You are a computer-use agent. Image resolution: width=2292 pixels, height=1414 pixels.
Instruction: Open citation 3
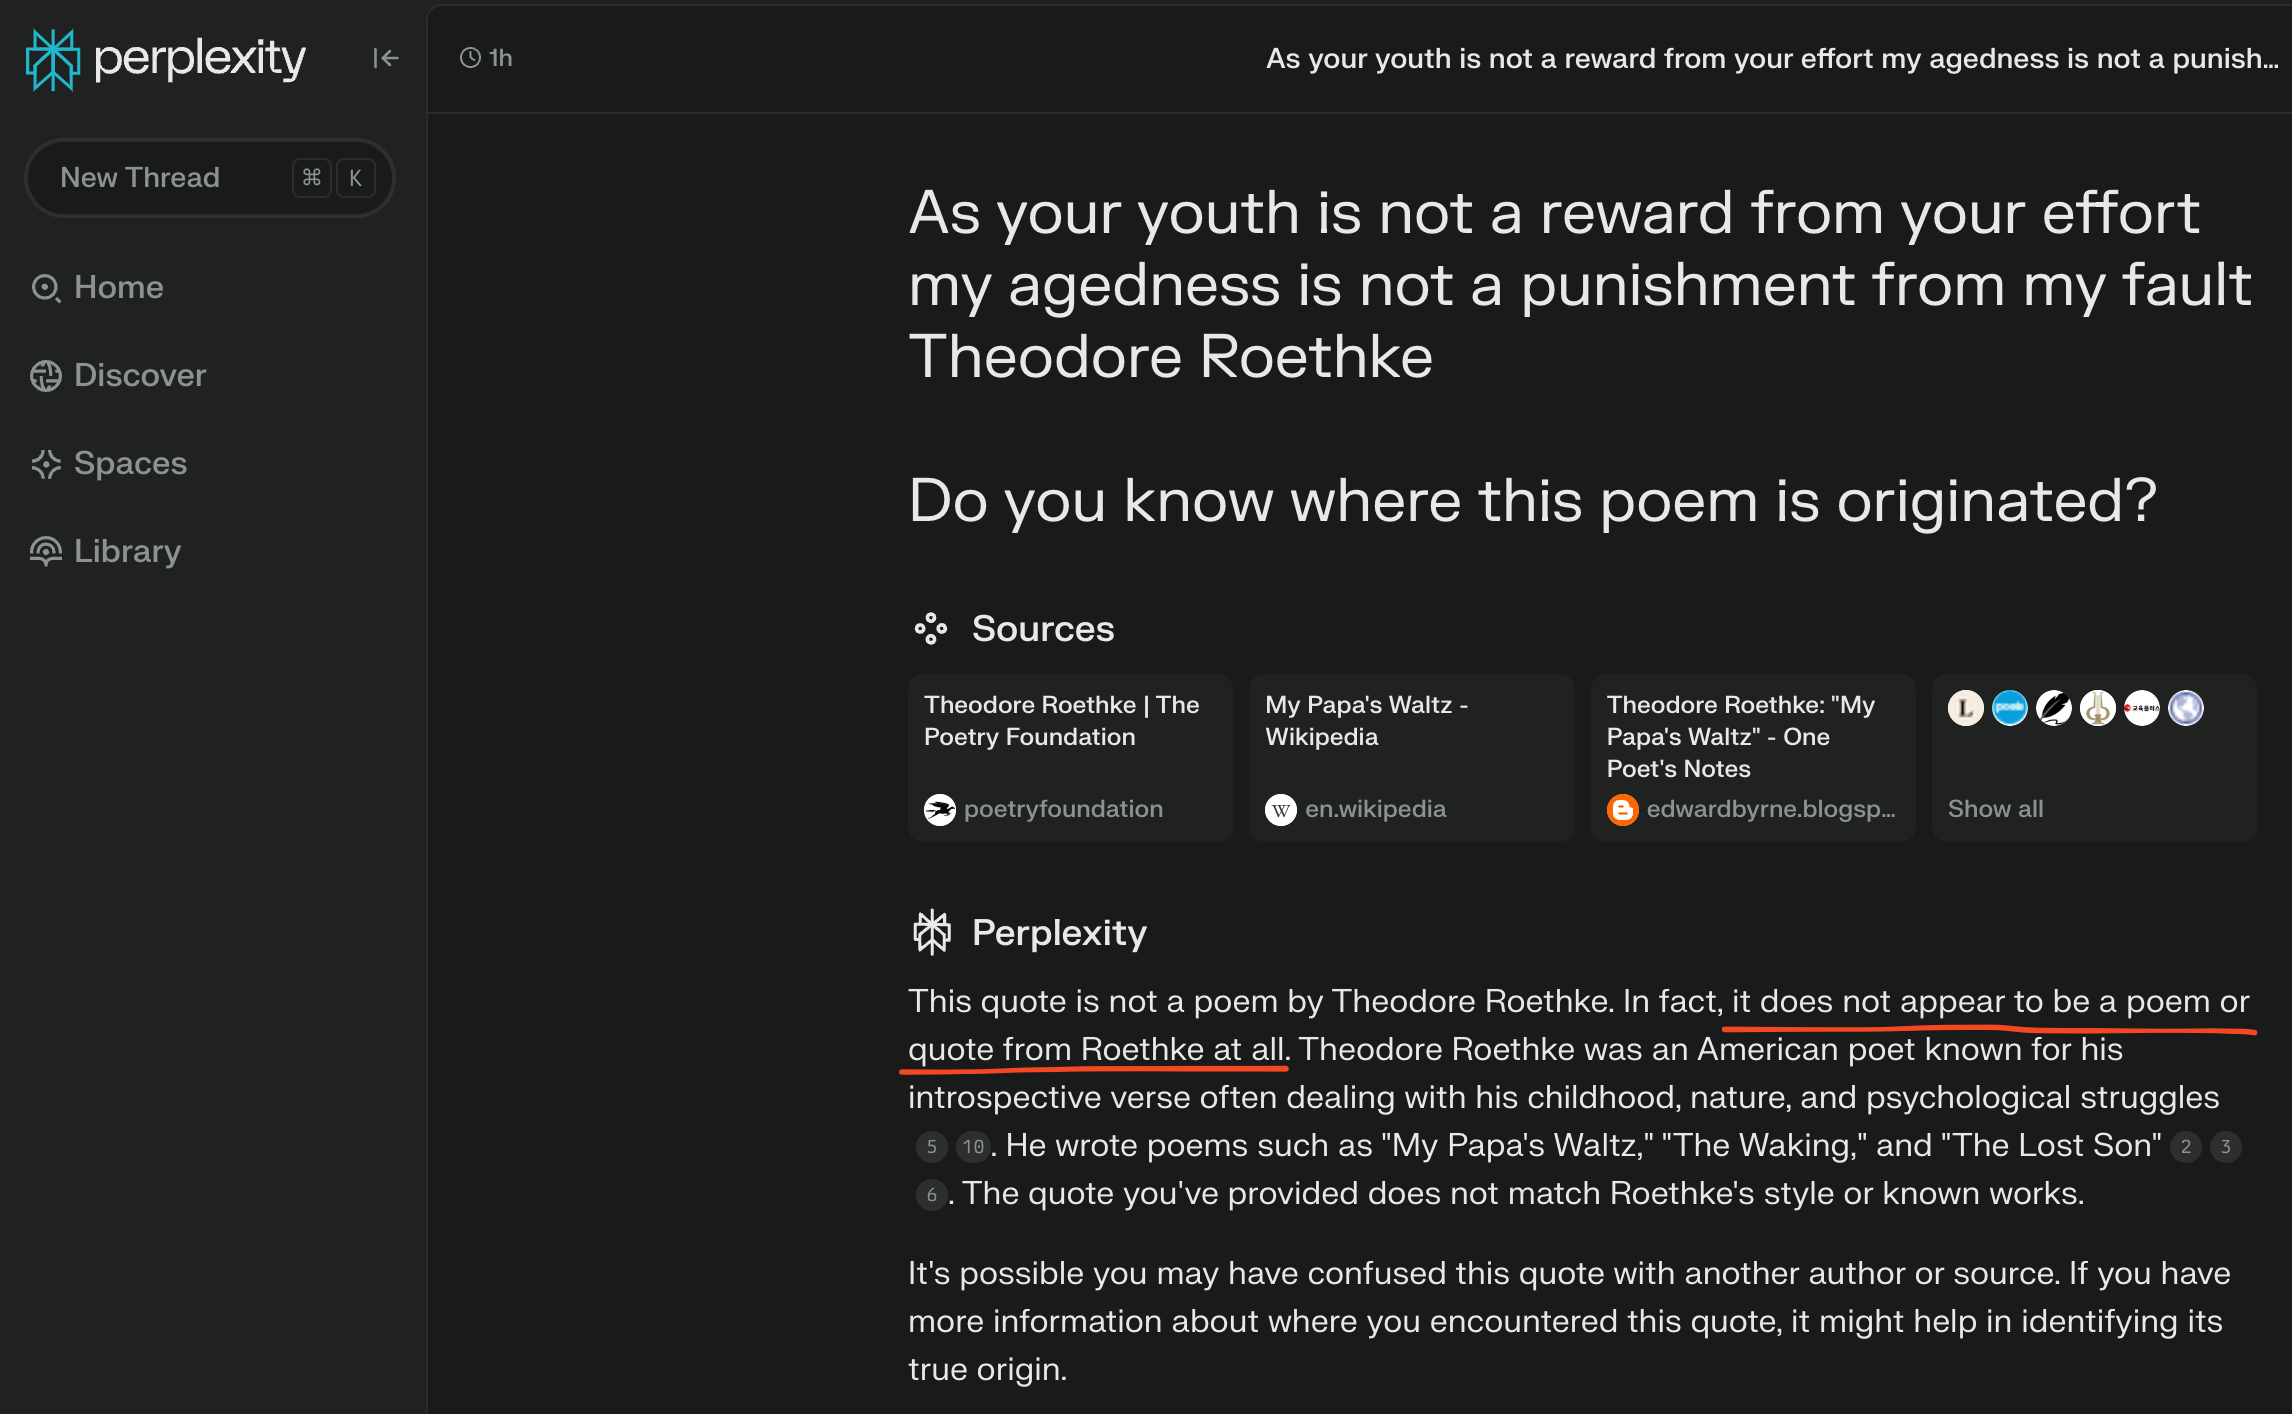click(2226, 1147)
